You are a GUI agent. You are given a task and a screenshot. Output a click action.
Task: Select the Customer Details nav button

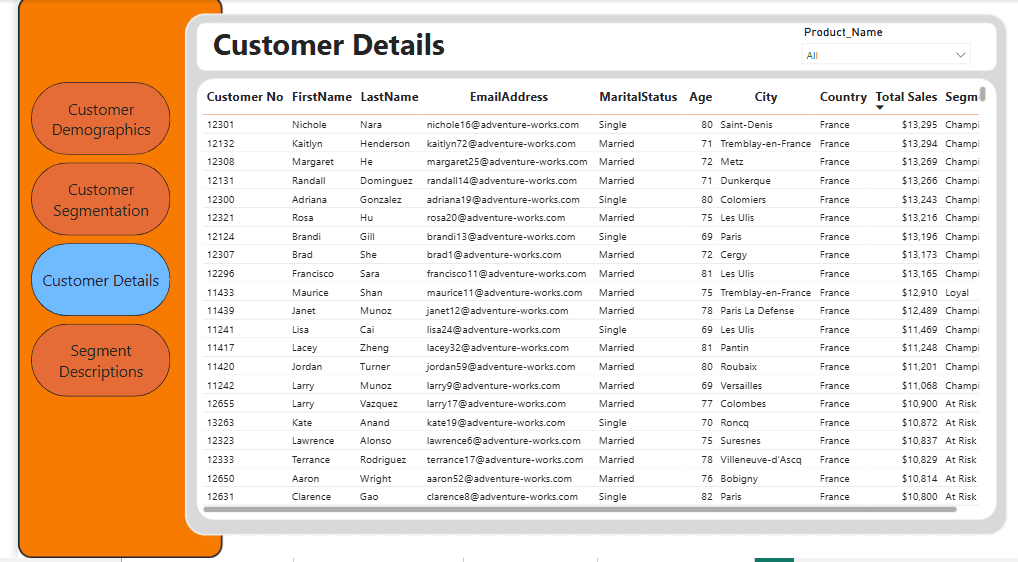coord(101,280)
